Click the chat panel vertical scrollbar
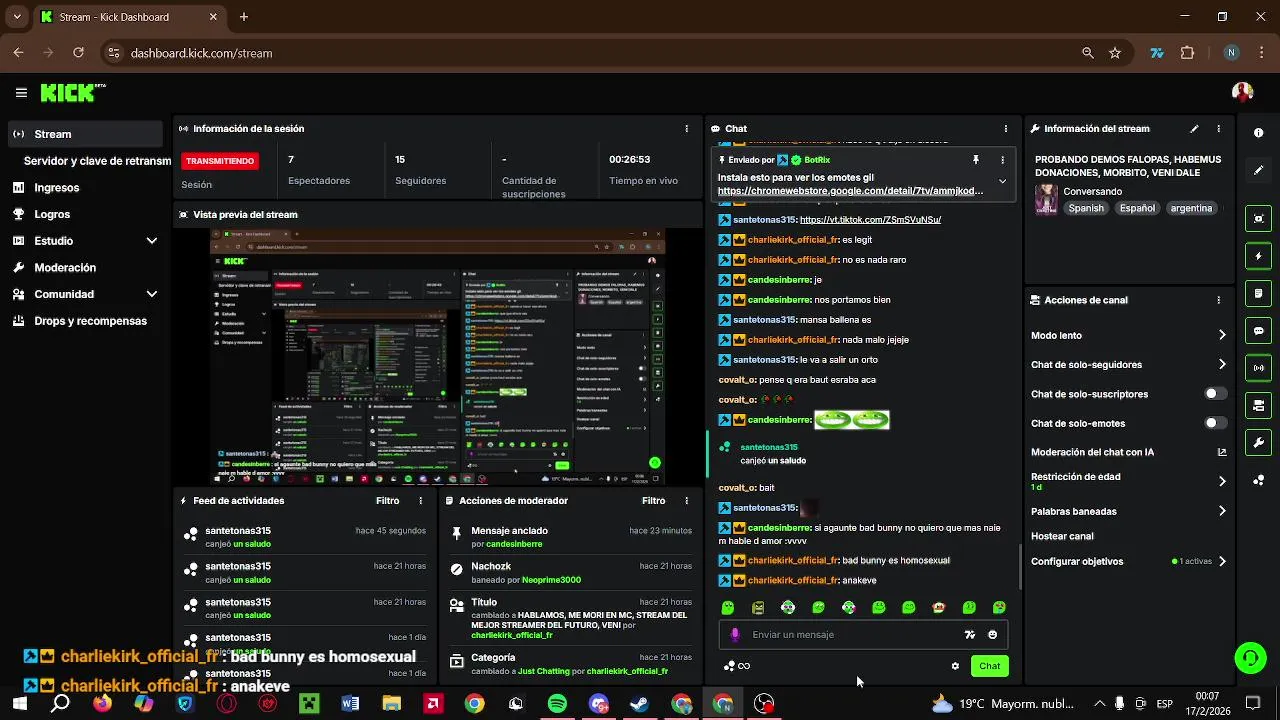 point(1020,567)
